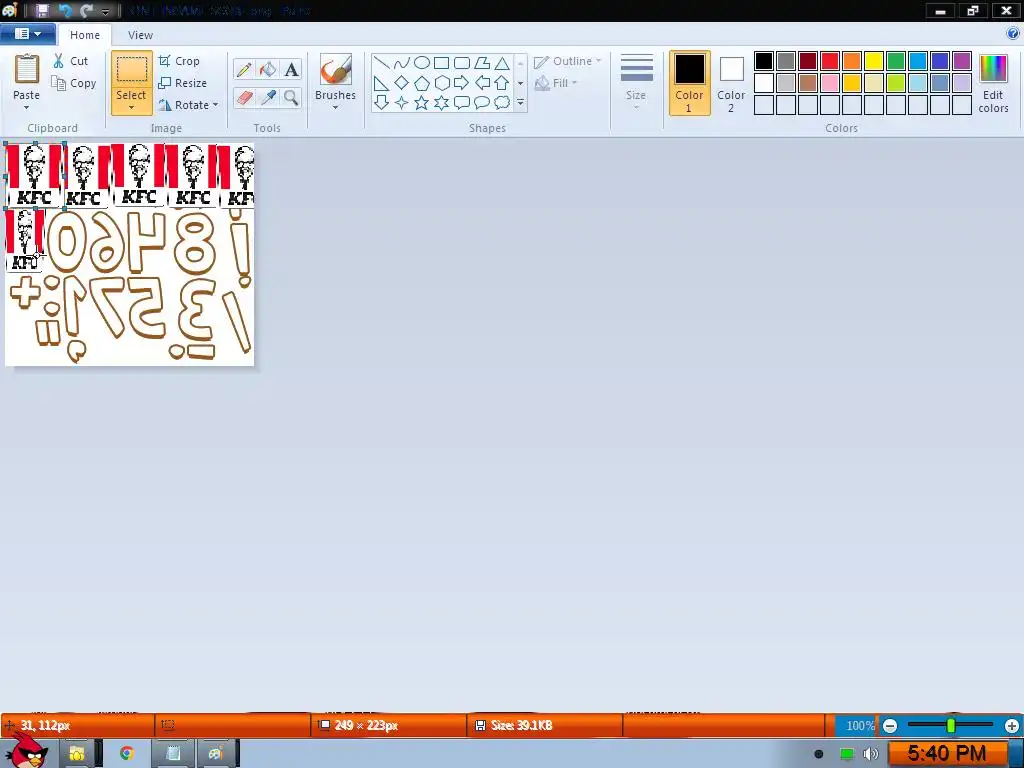The height and width of the screenshot is (768, 1024).
Task: Choose the Up arrow shape
Action: pos(502,83)
